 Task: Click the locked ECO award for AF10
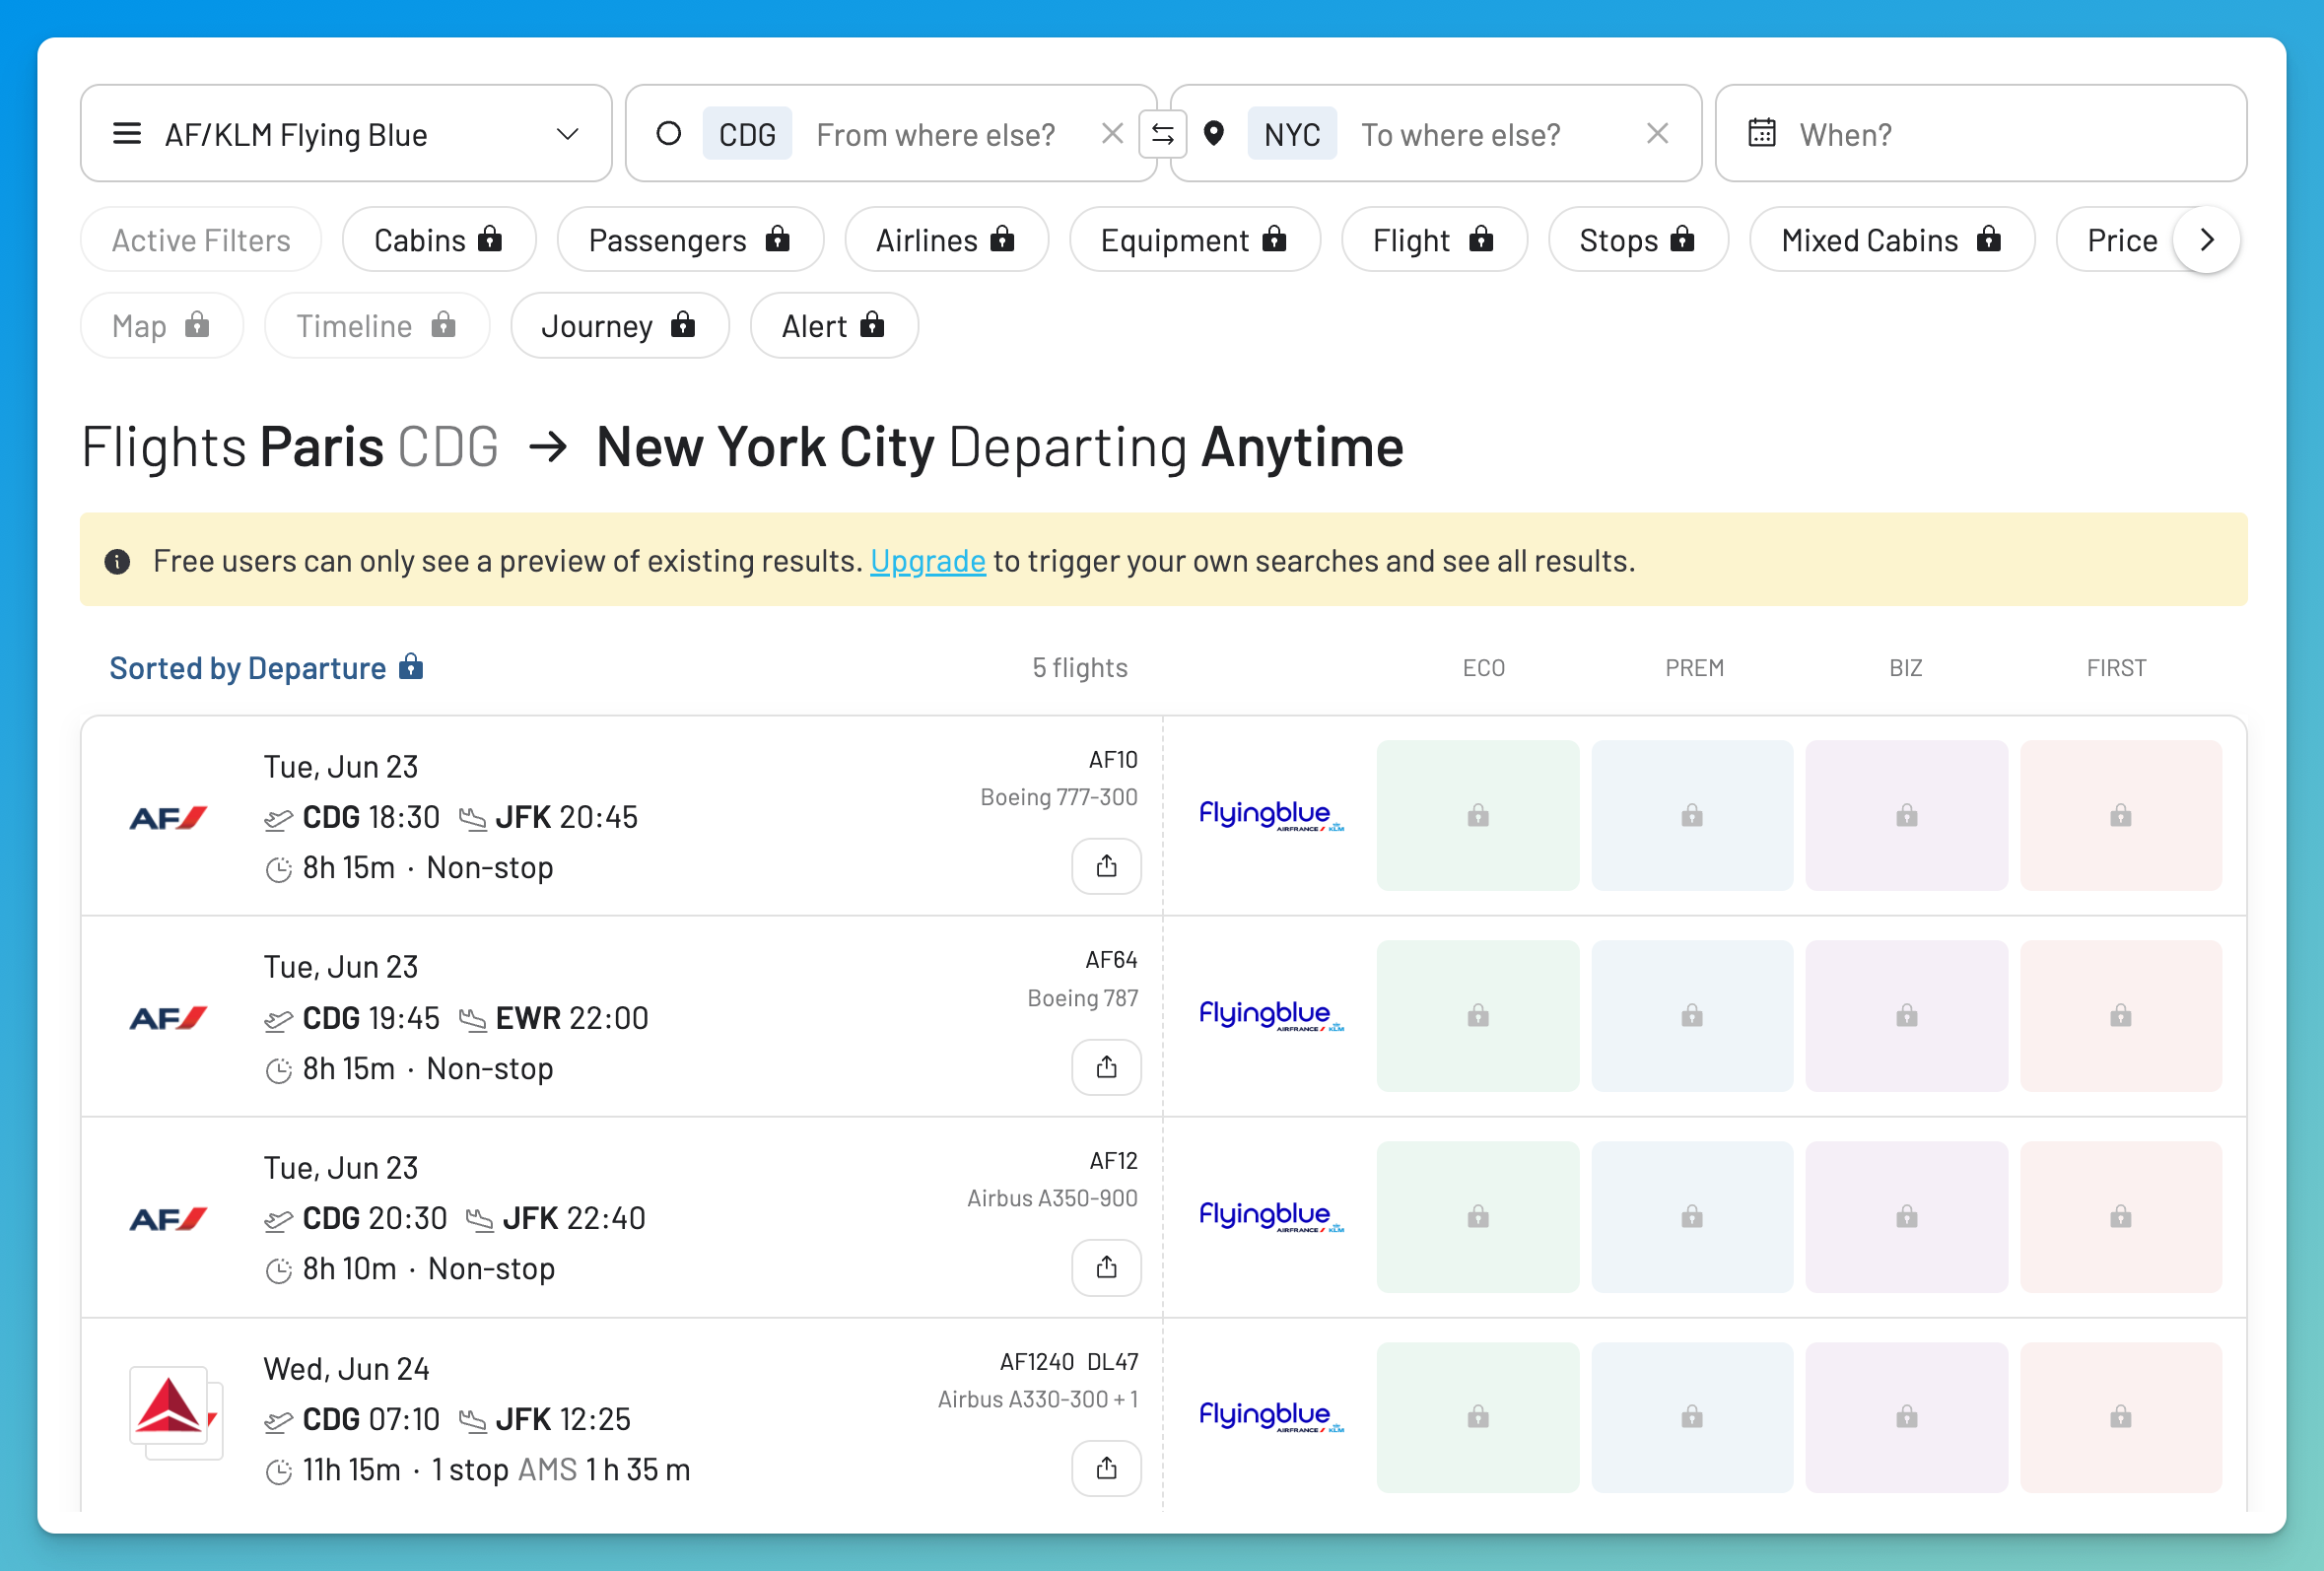(x=1477, y=815)
